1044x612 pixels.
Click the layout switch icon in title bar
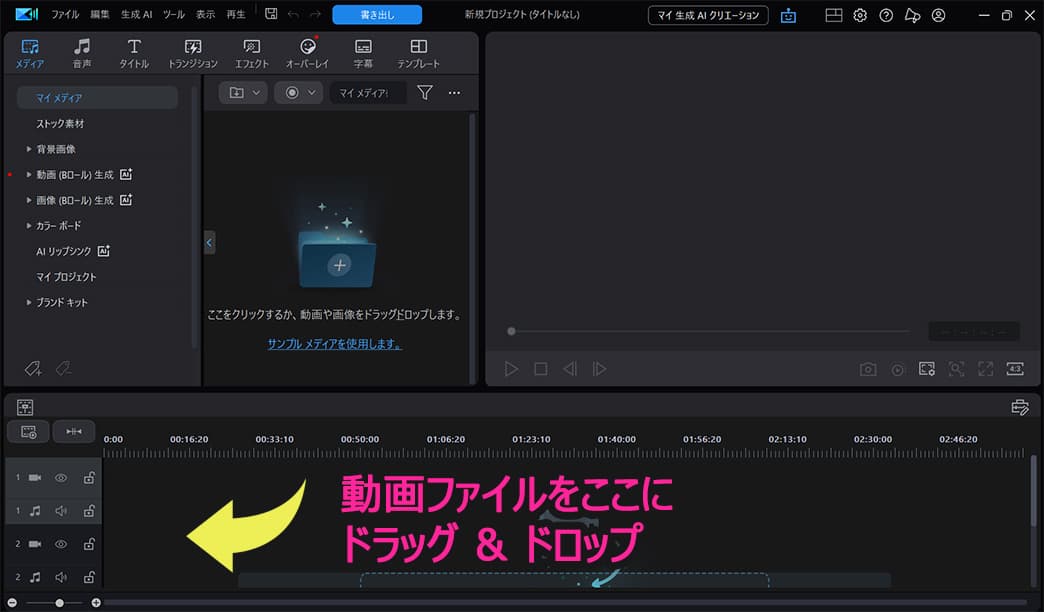point(834,15)
